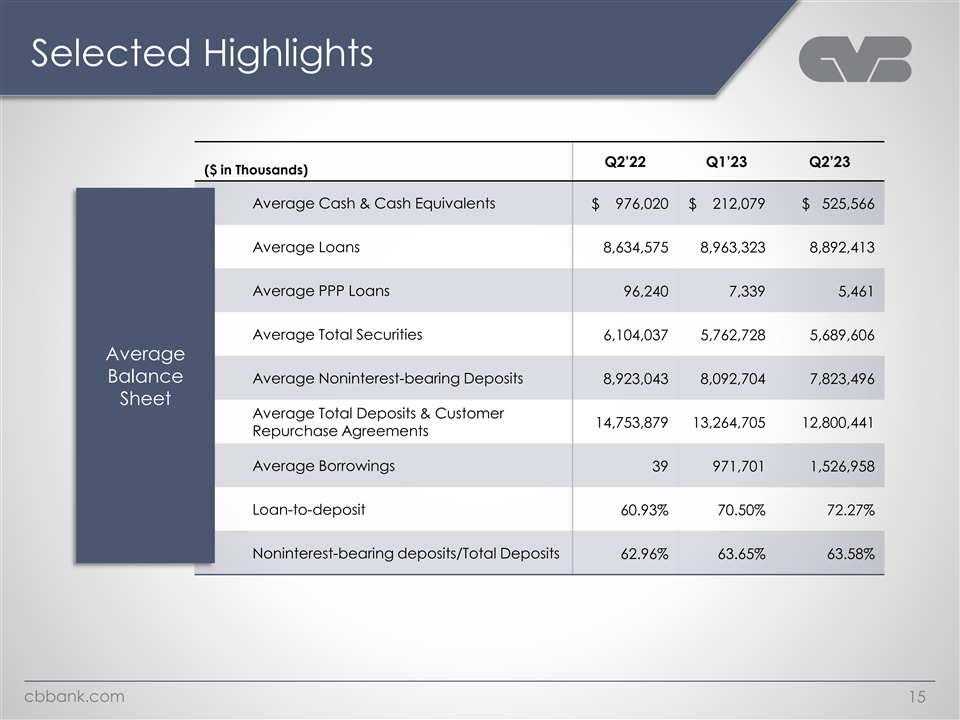Click the Average Total Deposits & Customer Repurchase Agreements label
Image resolution: width=960 pixels, height=720 pixels.
(x=378, y=422)
